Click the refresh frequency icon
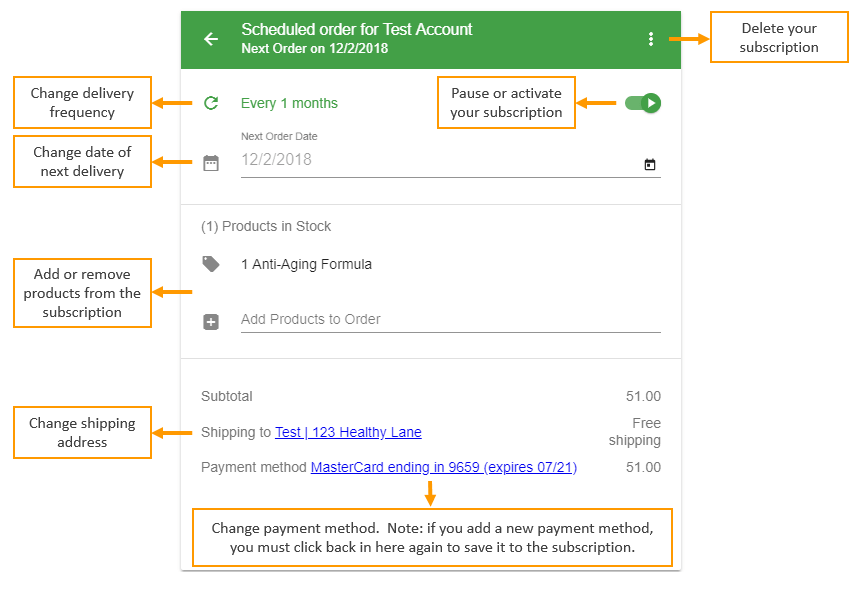Image resolution: width=861 pixels, height=589 pixels. point(211,103)
